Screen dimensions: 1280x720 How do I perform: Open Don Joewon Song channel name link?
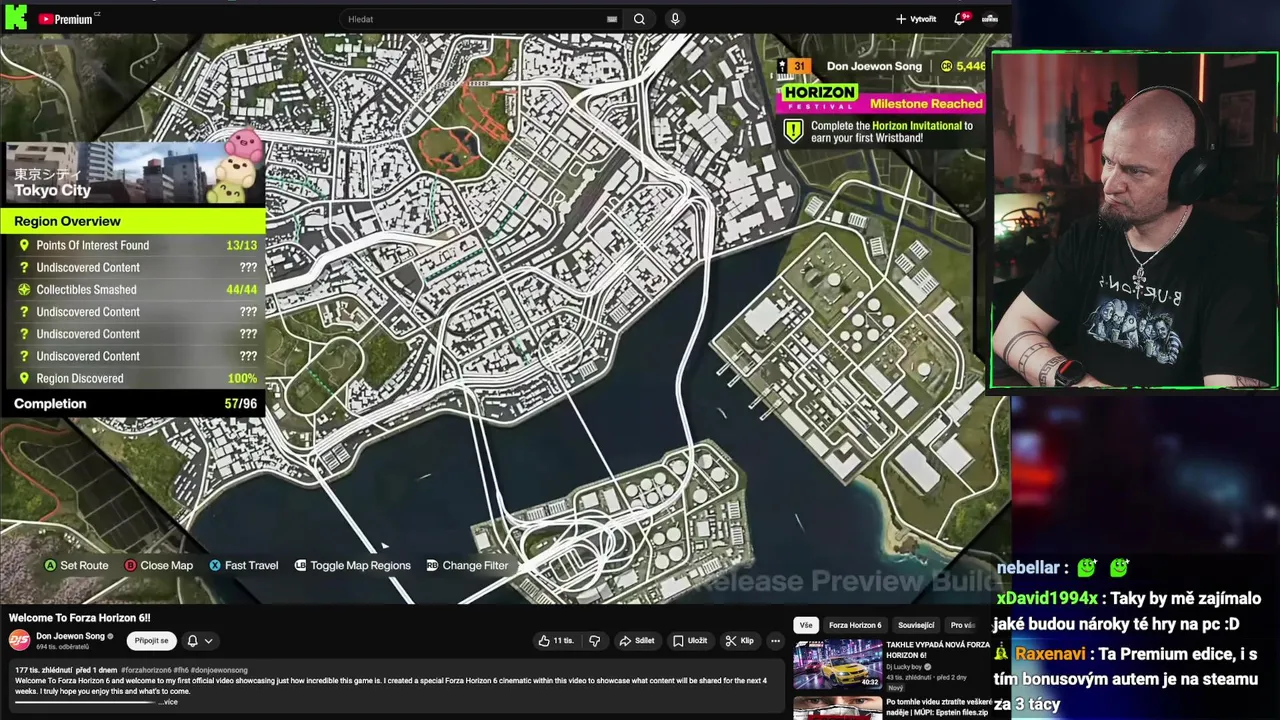tap(70, 636)
